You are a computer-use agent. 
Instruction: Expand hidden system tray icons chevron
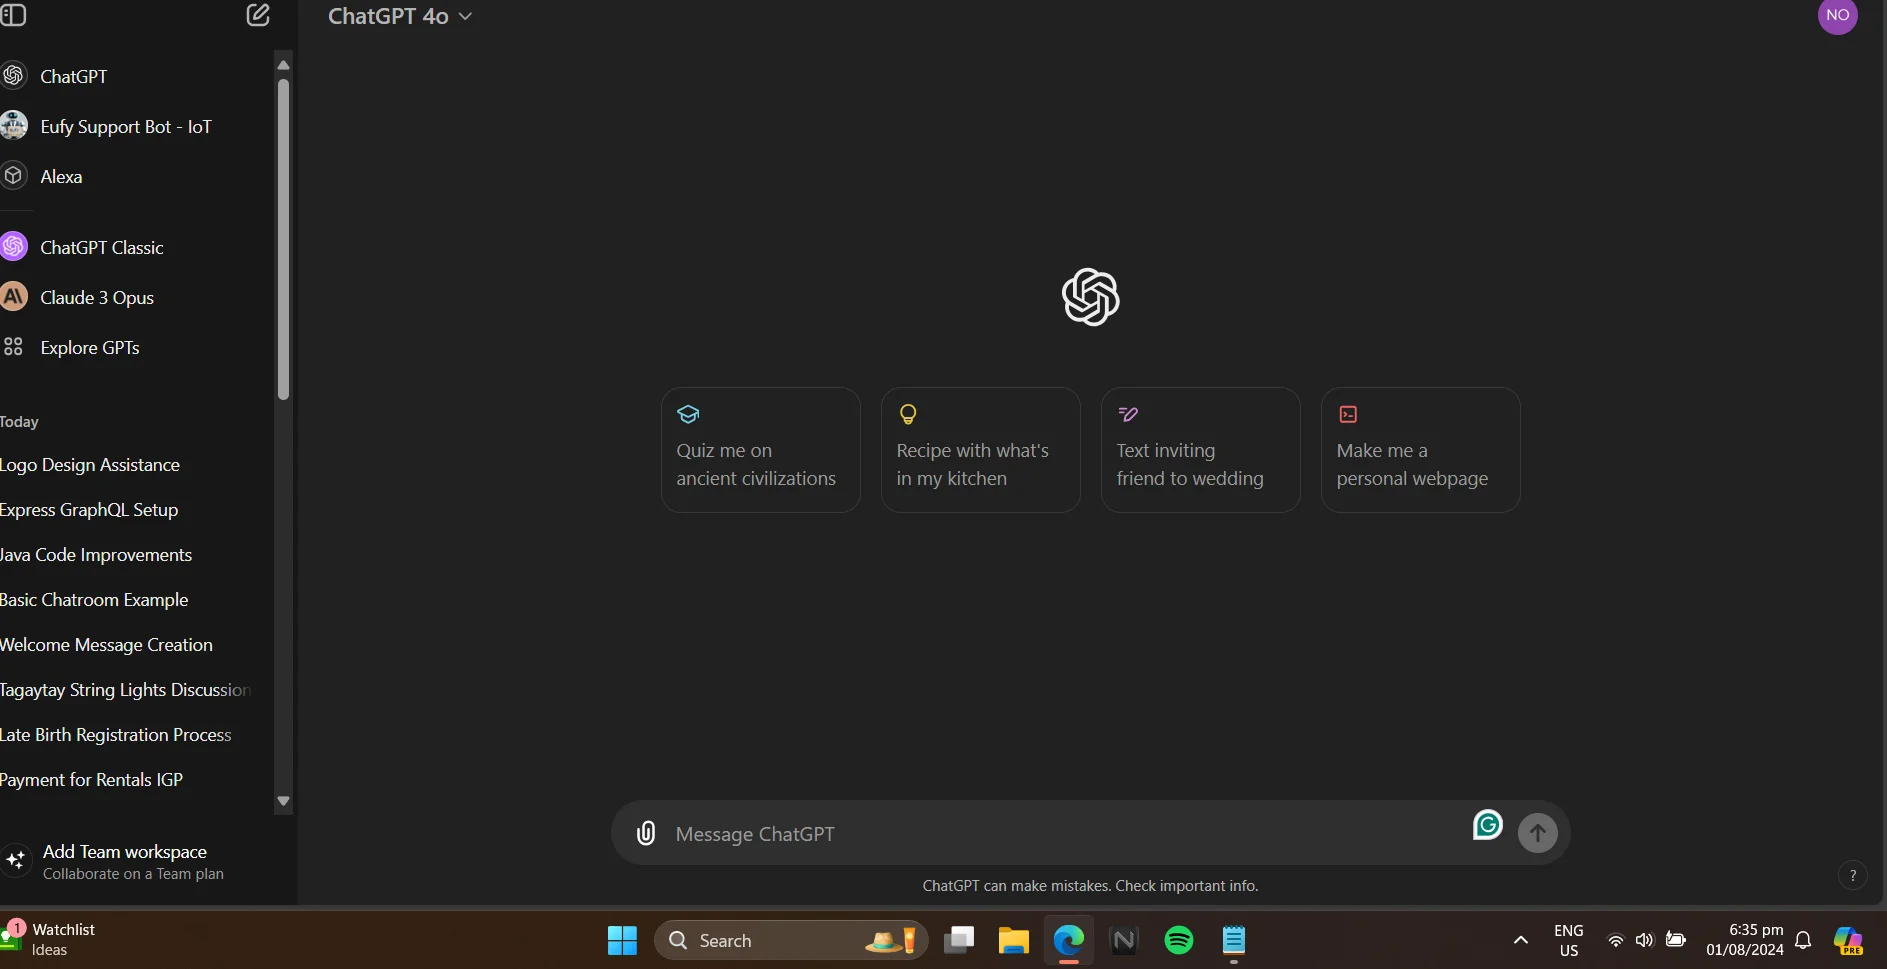click(1520, 940)
